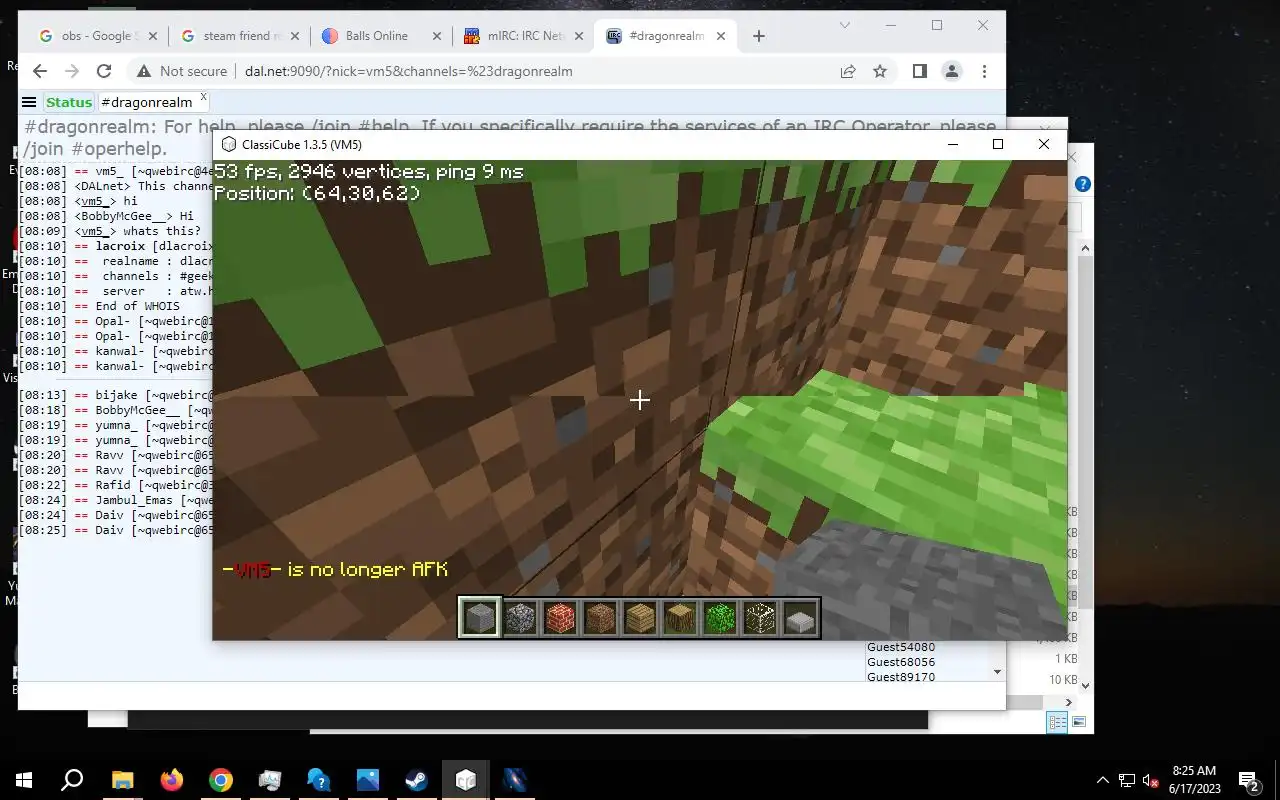Select the glass block in the hotbar

point(760,618)
